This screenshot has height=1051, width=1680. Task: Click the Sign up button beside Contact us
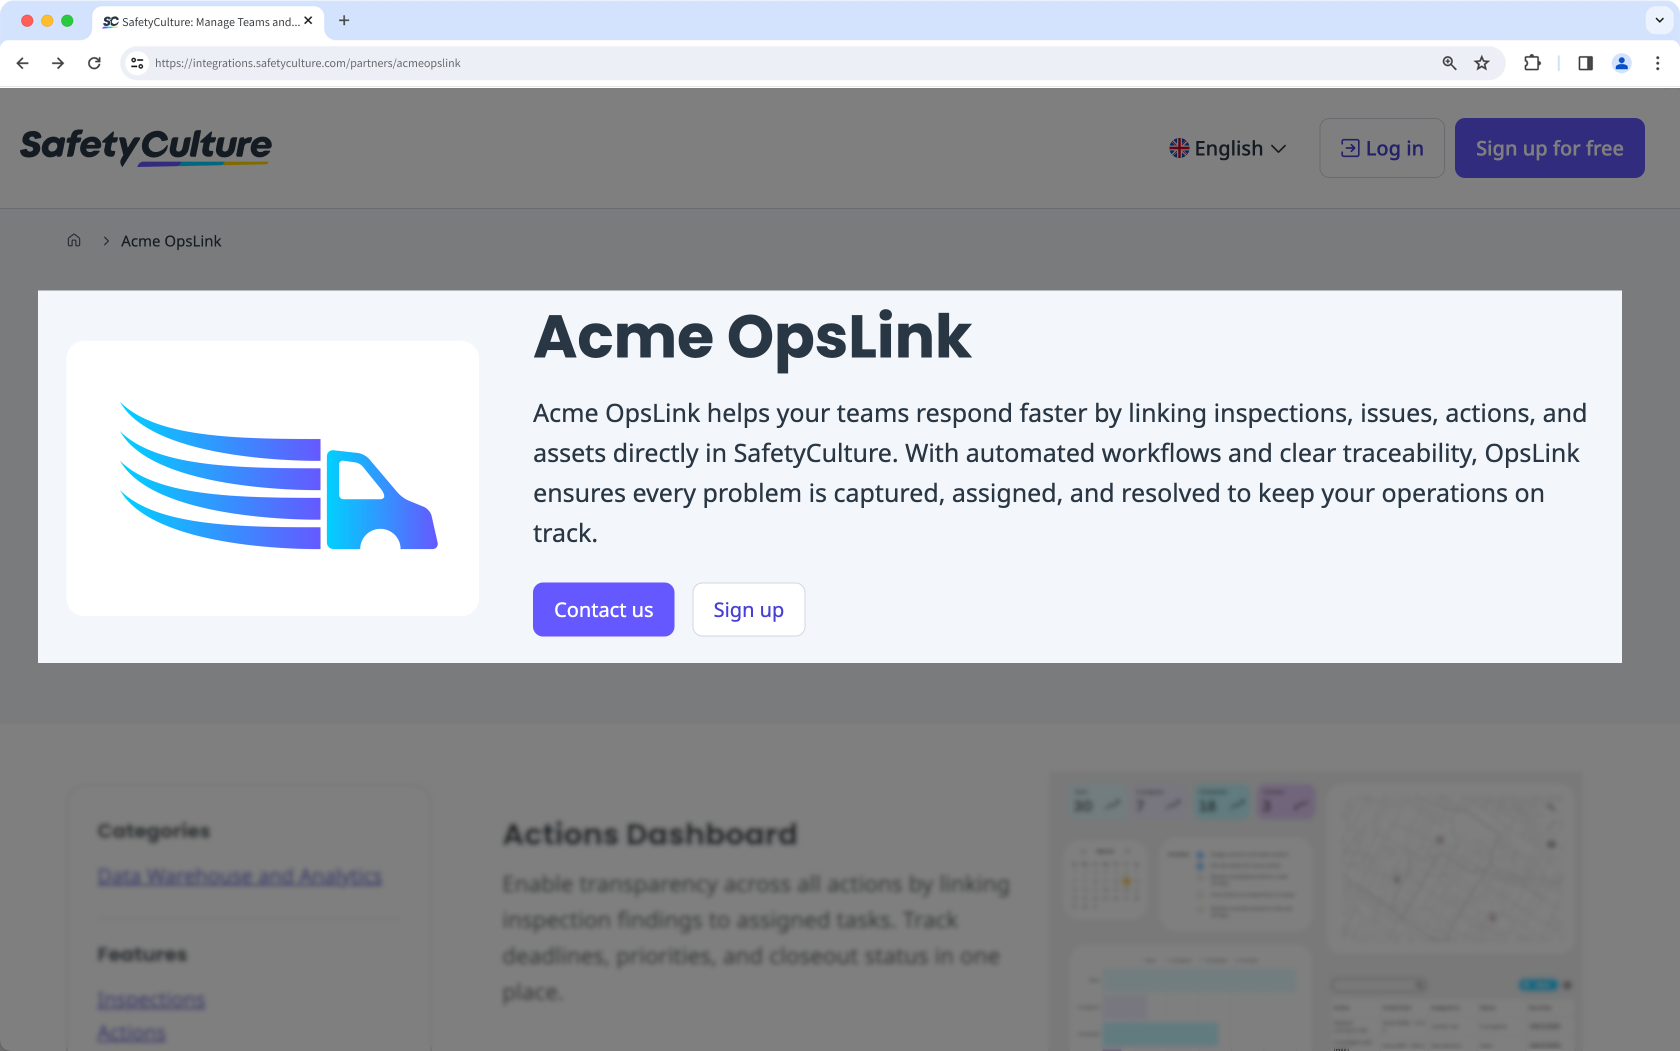[x=748, y=609]
